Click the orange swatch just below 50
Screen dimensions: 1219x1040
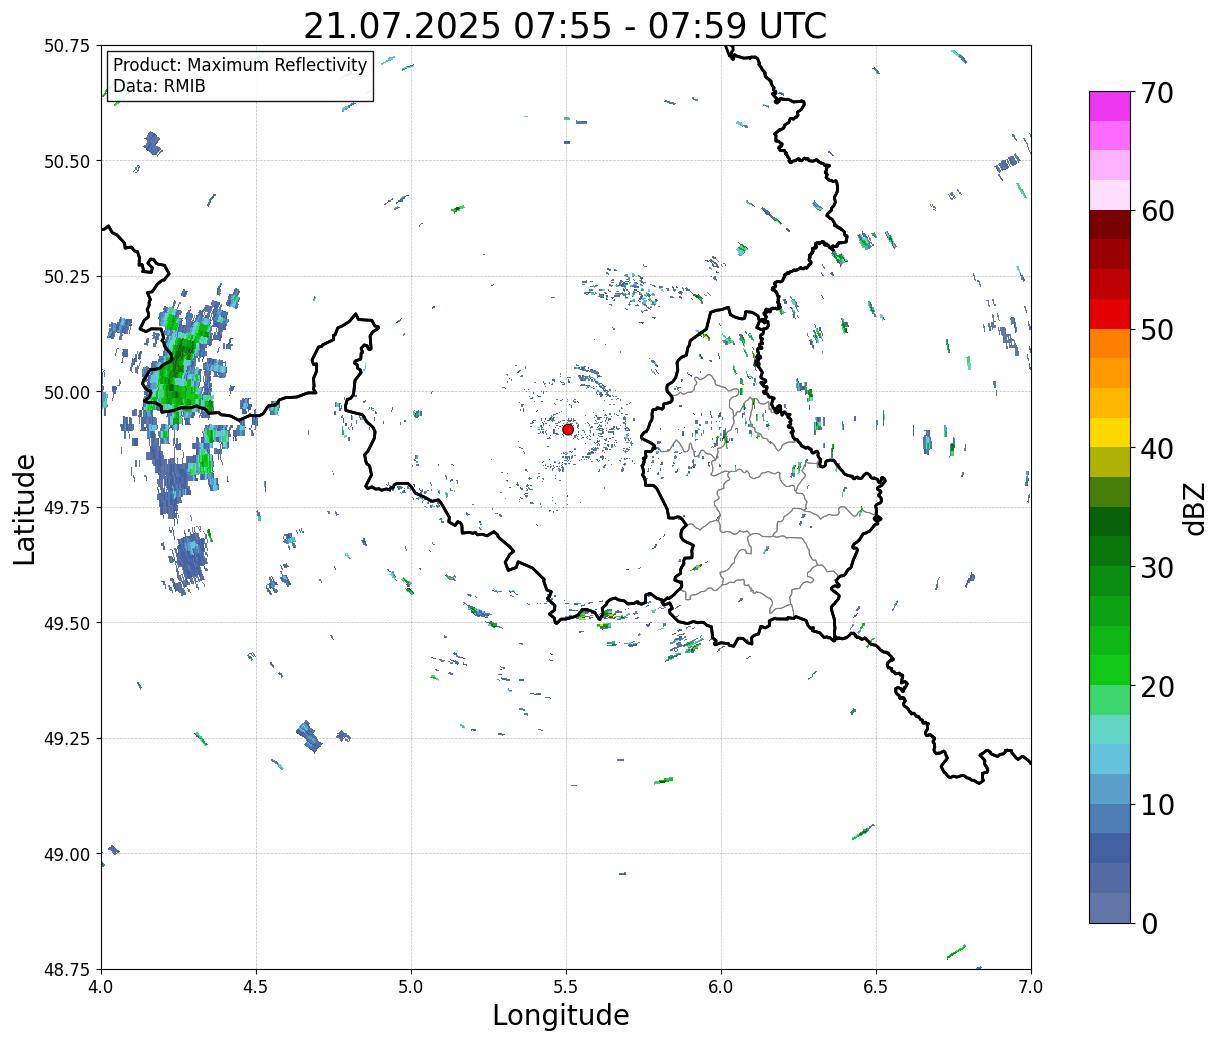click(1110, 344)
